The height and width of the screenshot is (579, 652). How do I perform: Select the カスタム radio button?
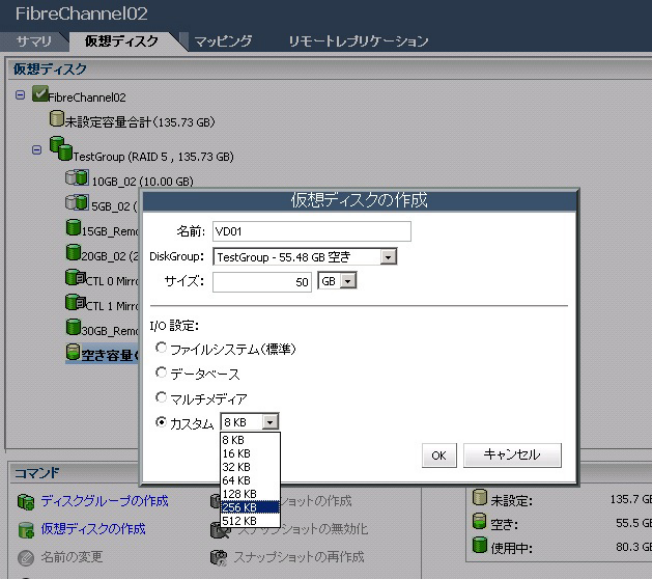161,422
